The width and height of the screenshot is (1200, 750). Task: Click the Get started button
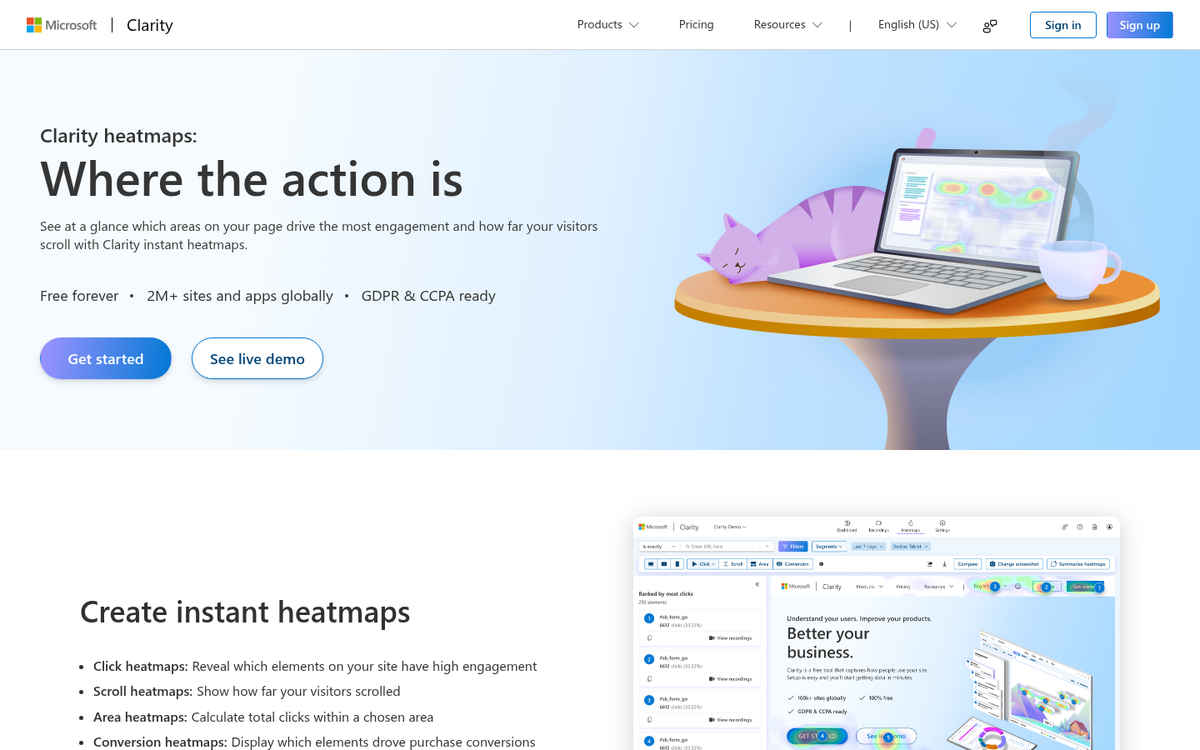coord(105,358)
